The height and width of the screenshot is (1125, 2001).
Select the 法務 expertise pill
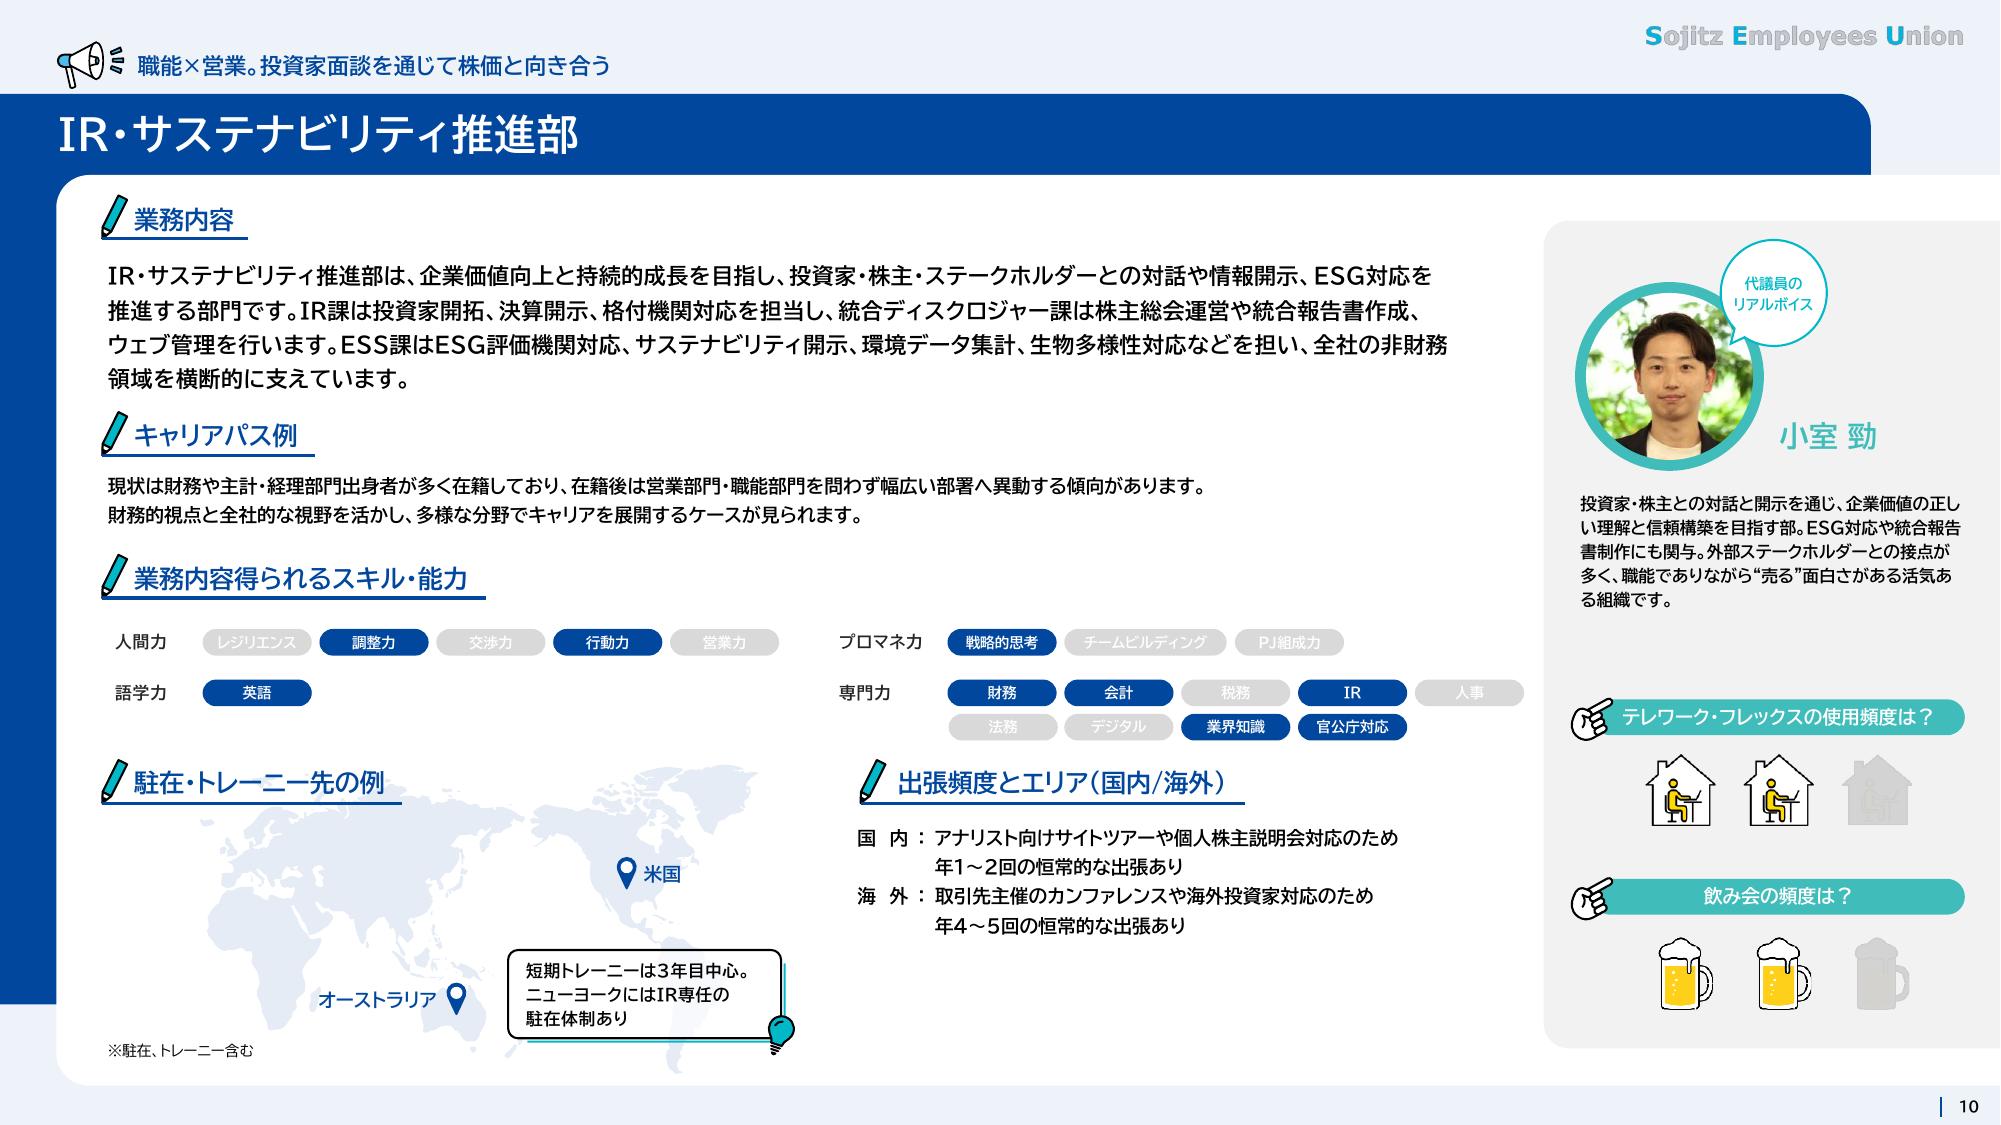(x=1002, y=727)
